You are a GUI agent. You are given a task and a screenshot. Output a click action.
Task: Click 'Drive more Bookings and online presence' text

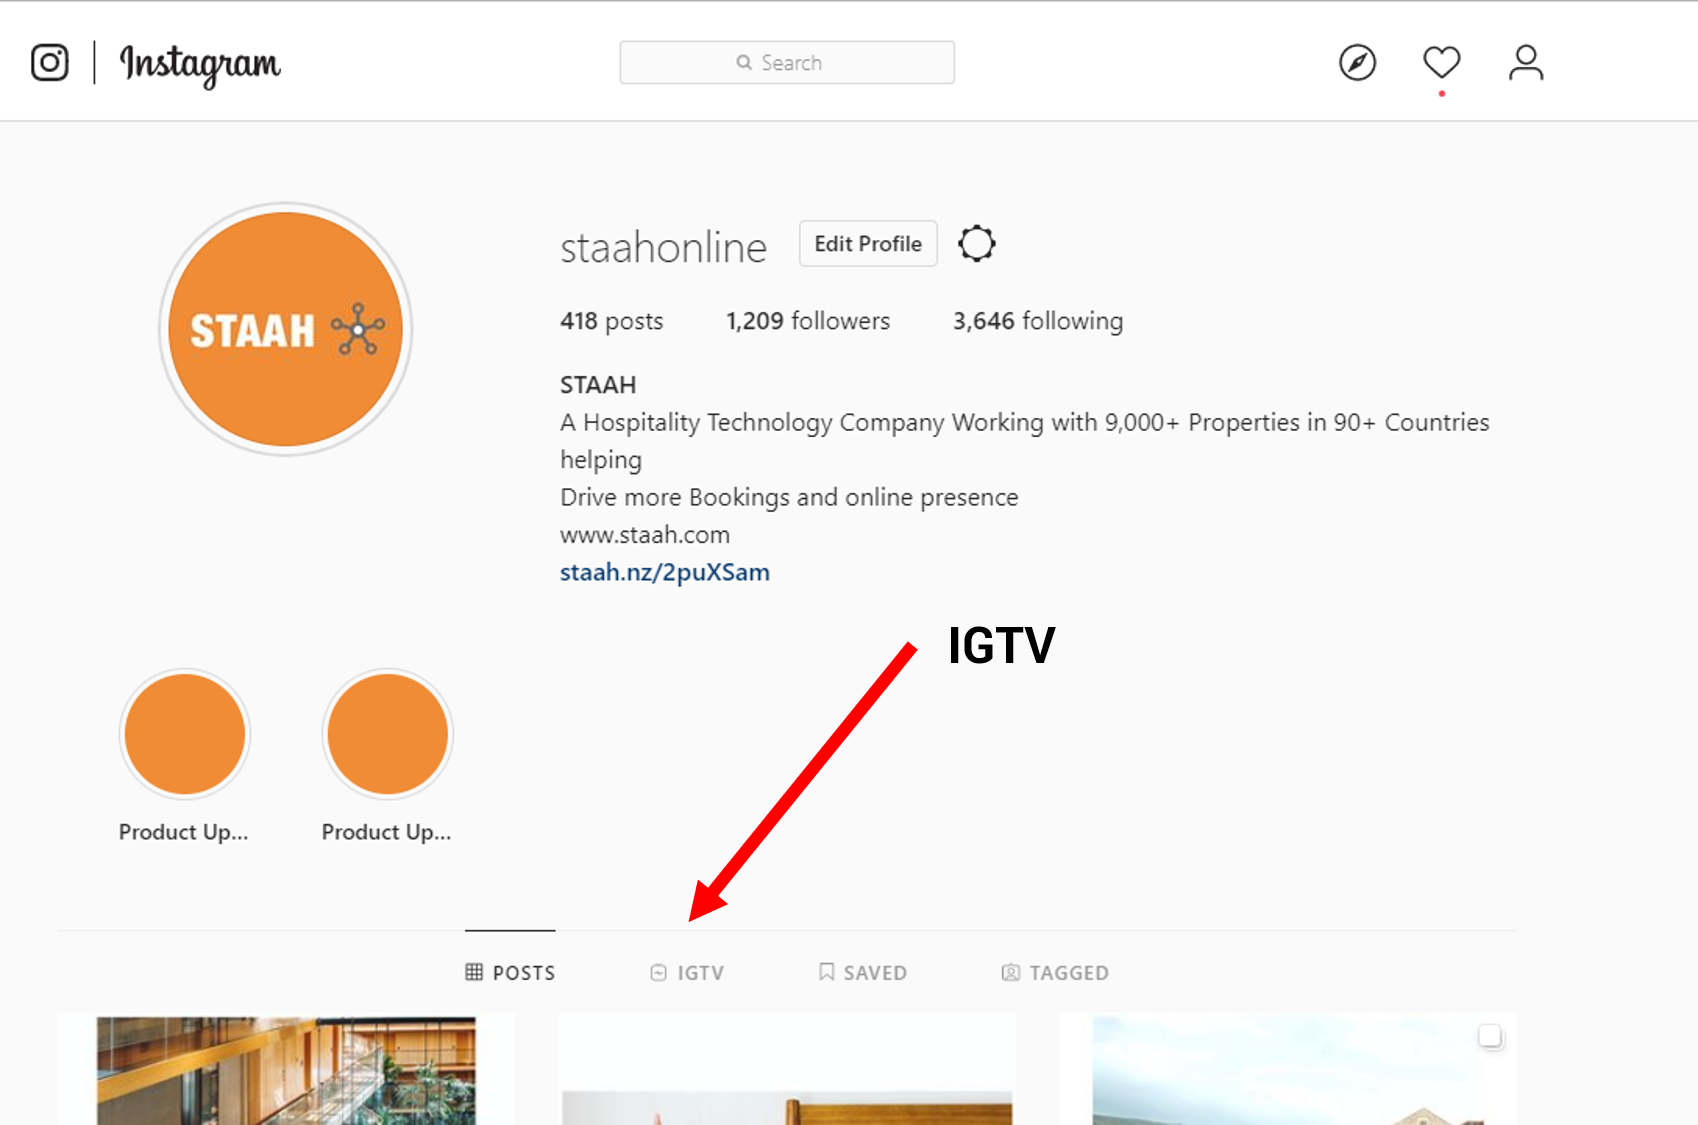coord(789,497)
